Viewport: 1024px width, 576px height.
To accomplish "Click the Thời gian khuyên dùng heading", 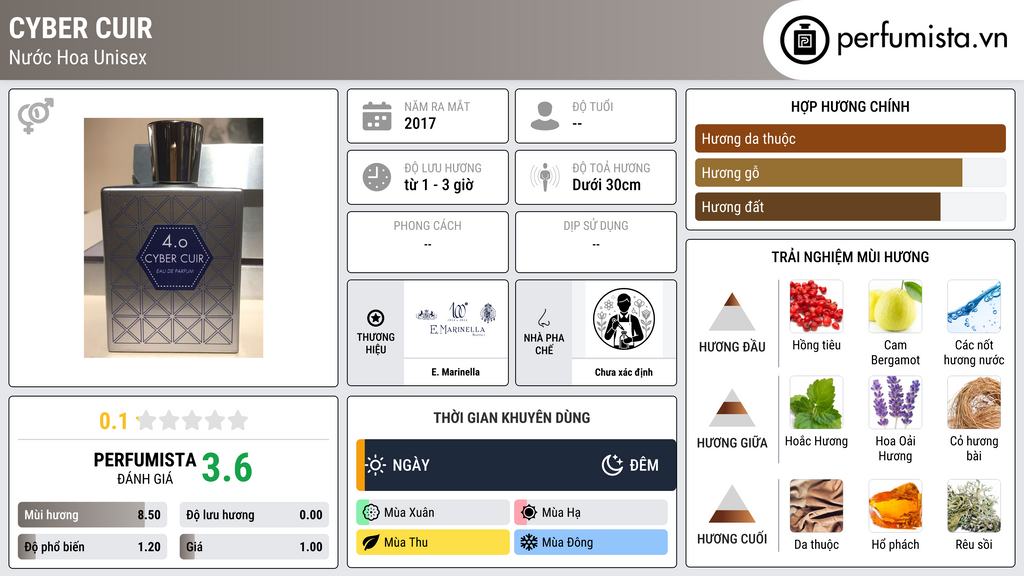I will coord(512,417).
